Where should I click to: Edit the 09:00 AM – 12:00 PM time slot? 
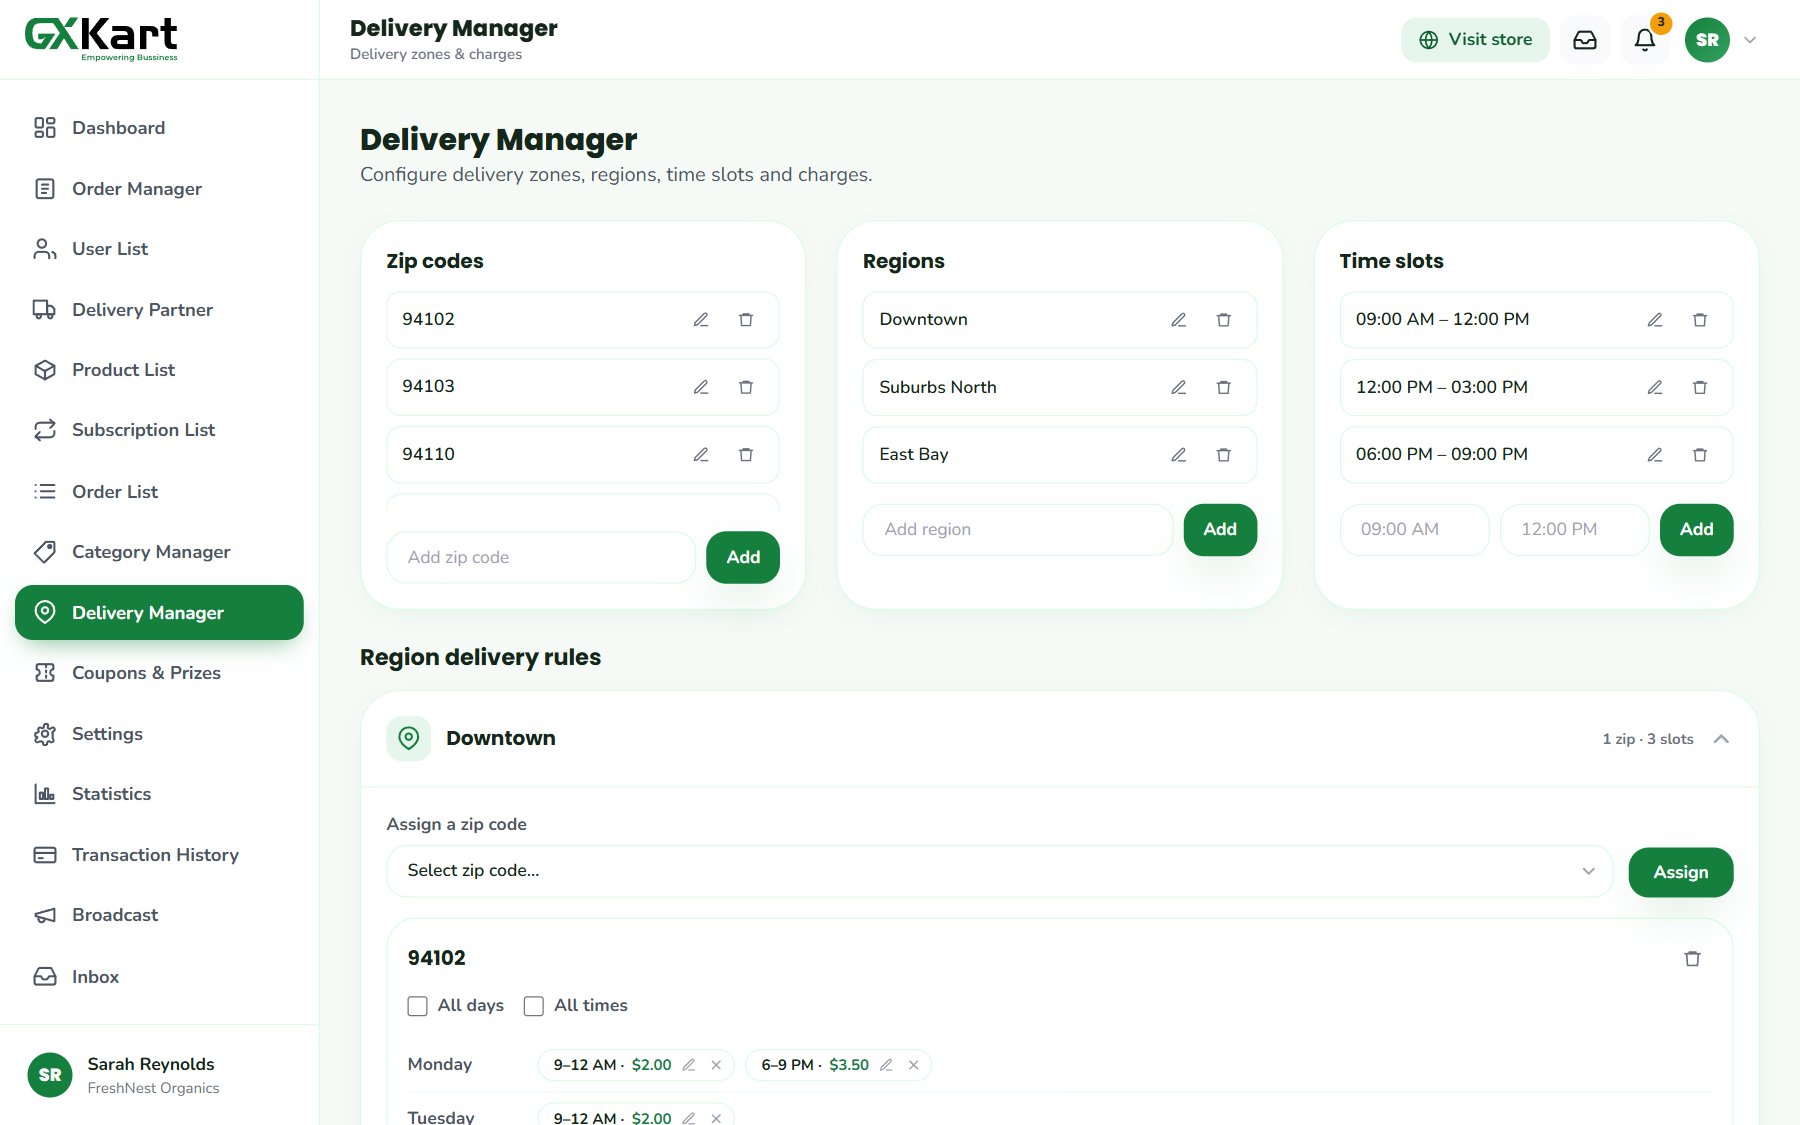1655,320
